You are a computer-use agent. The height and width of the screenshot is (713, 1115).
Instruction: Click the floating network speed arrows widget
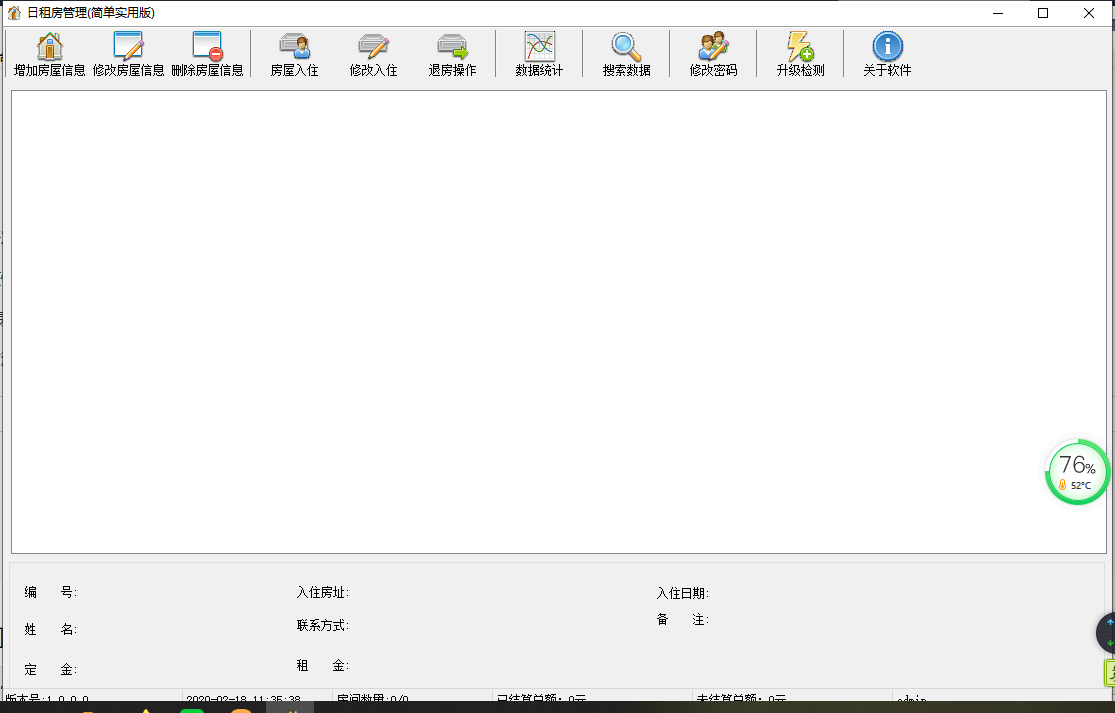coord(1108,632)
